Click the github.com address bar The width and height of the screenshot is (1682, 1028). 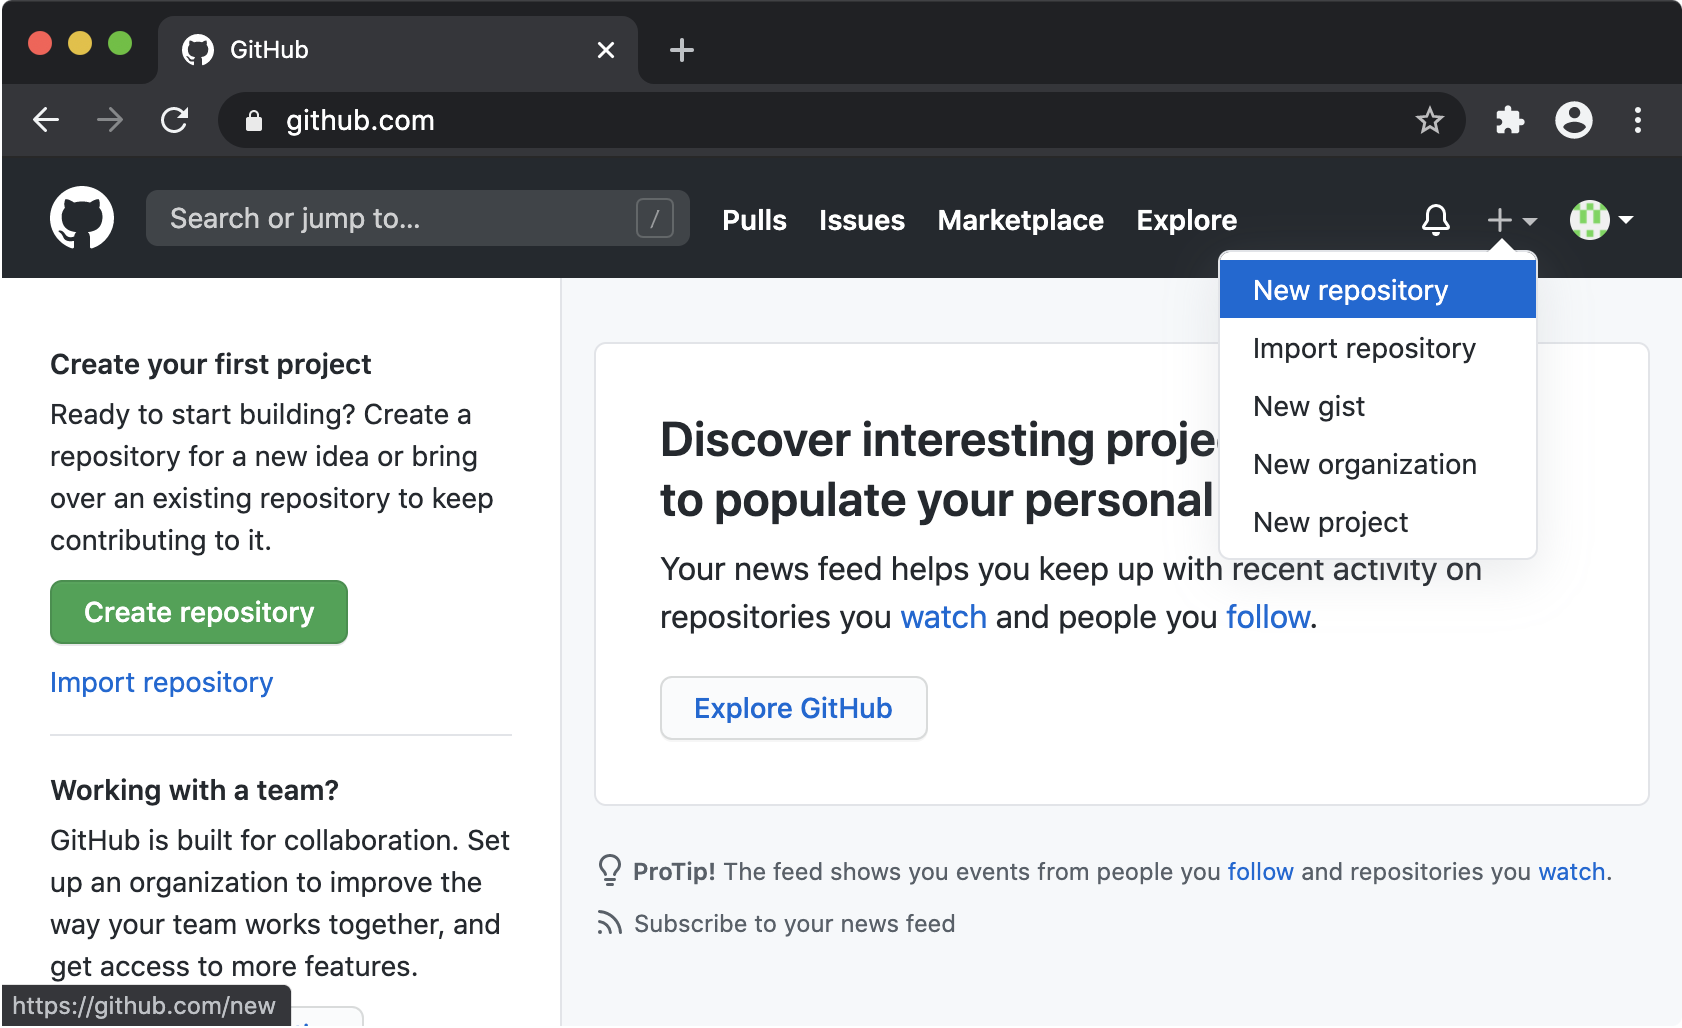(x=842, y=120)
